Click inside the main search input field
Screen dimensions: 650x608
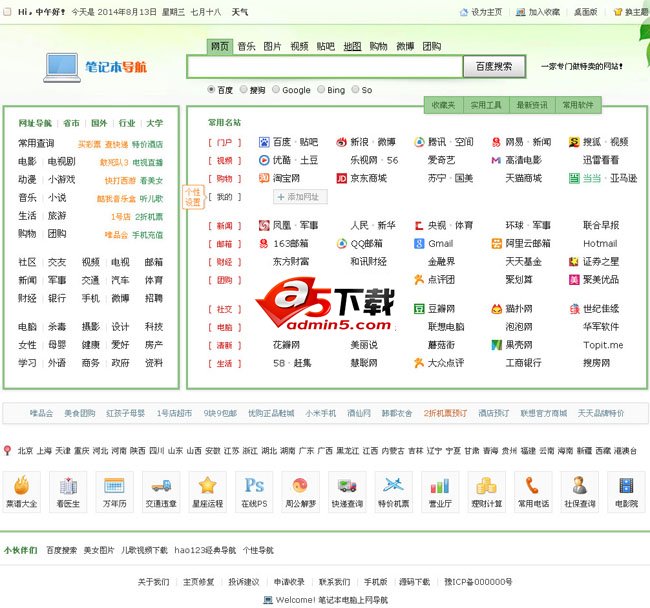coord(325,66)
